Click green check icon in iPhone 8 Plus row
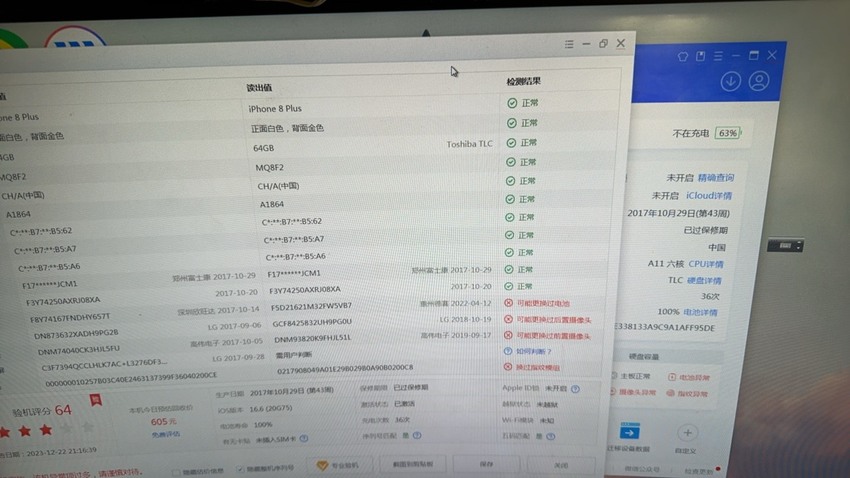 tap(512, 103)
